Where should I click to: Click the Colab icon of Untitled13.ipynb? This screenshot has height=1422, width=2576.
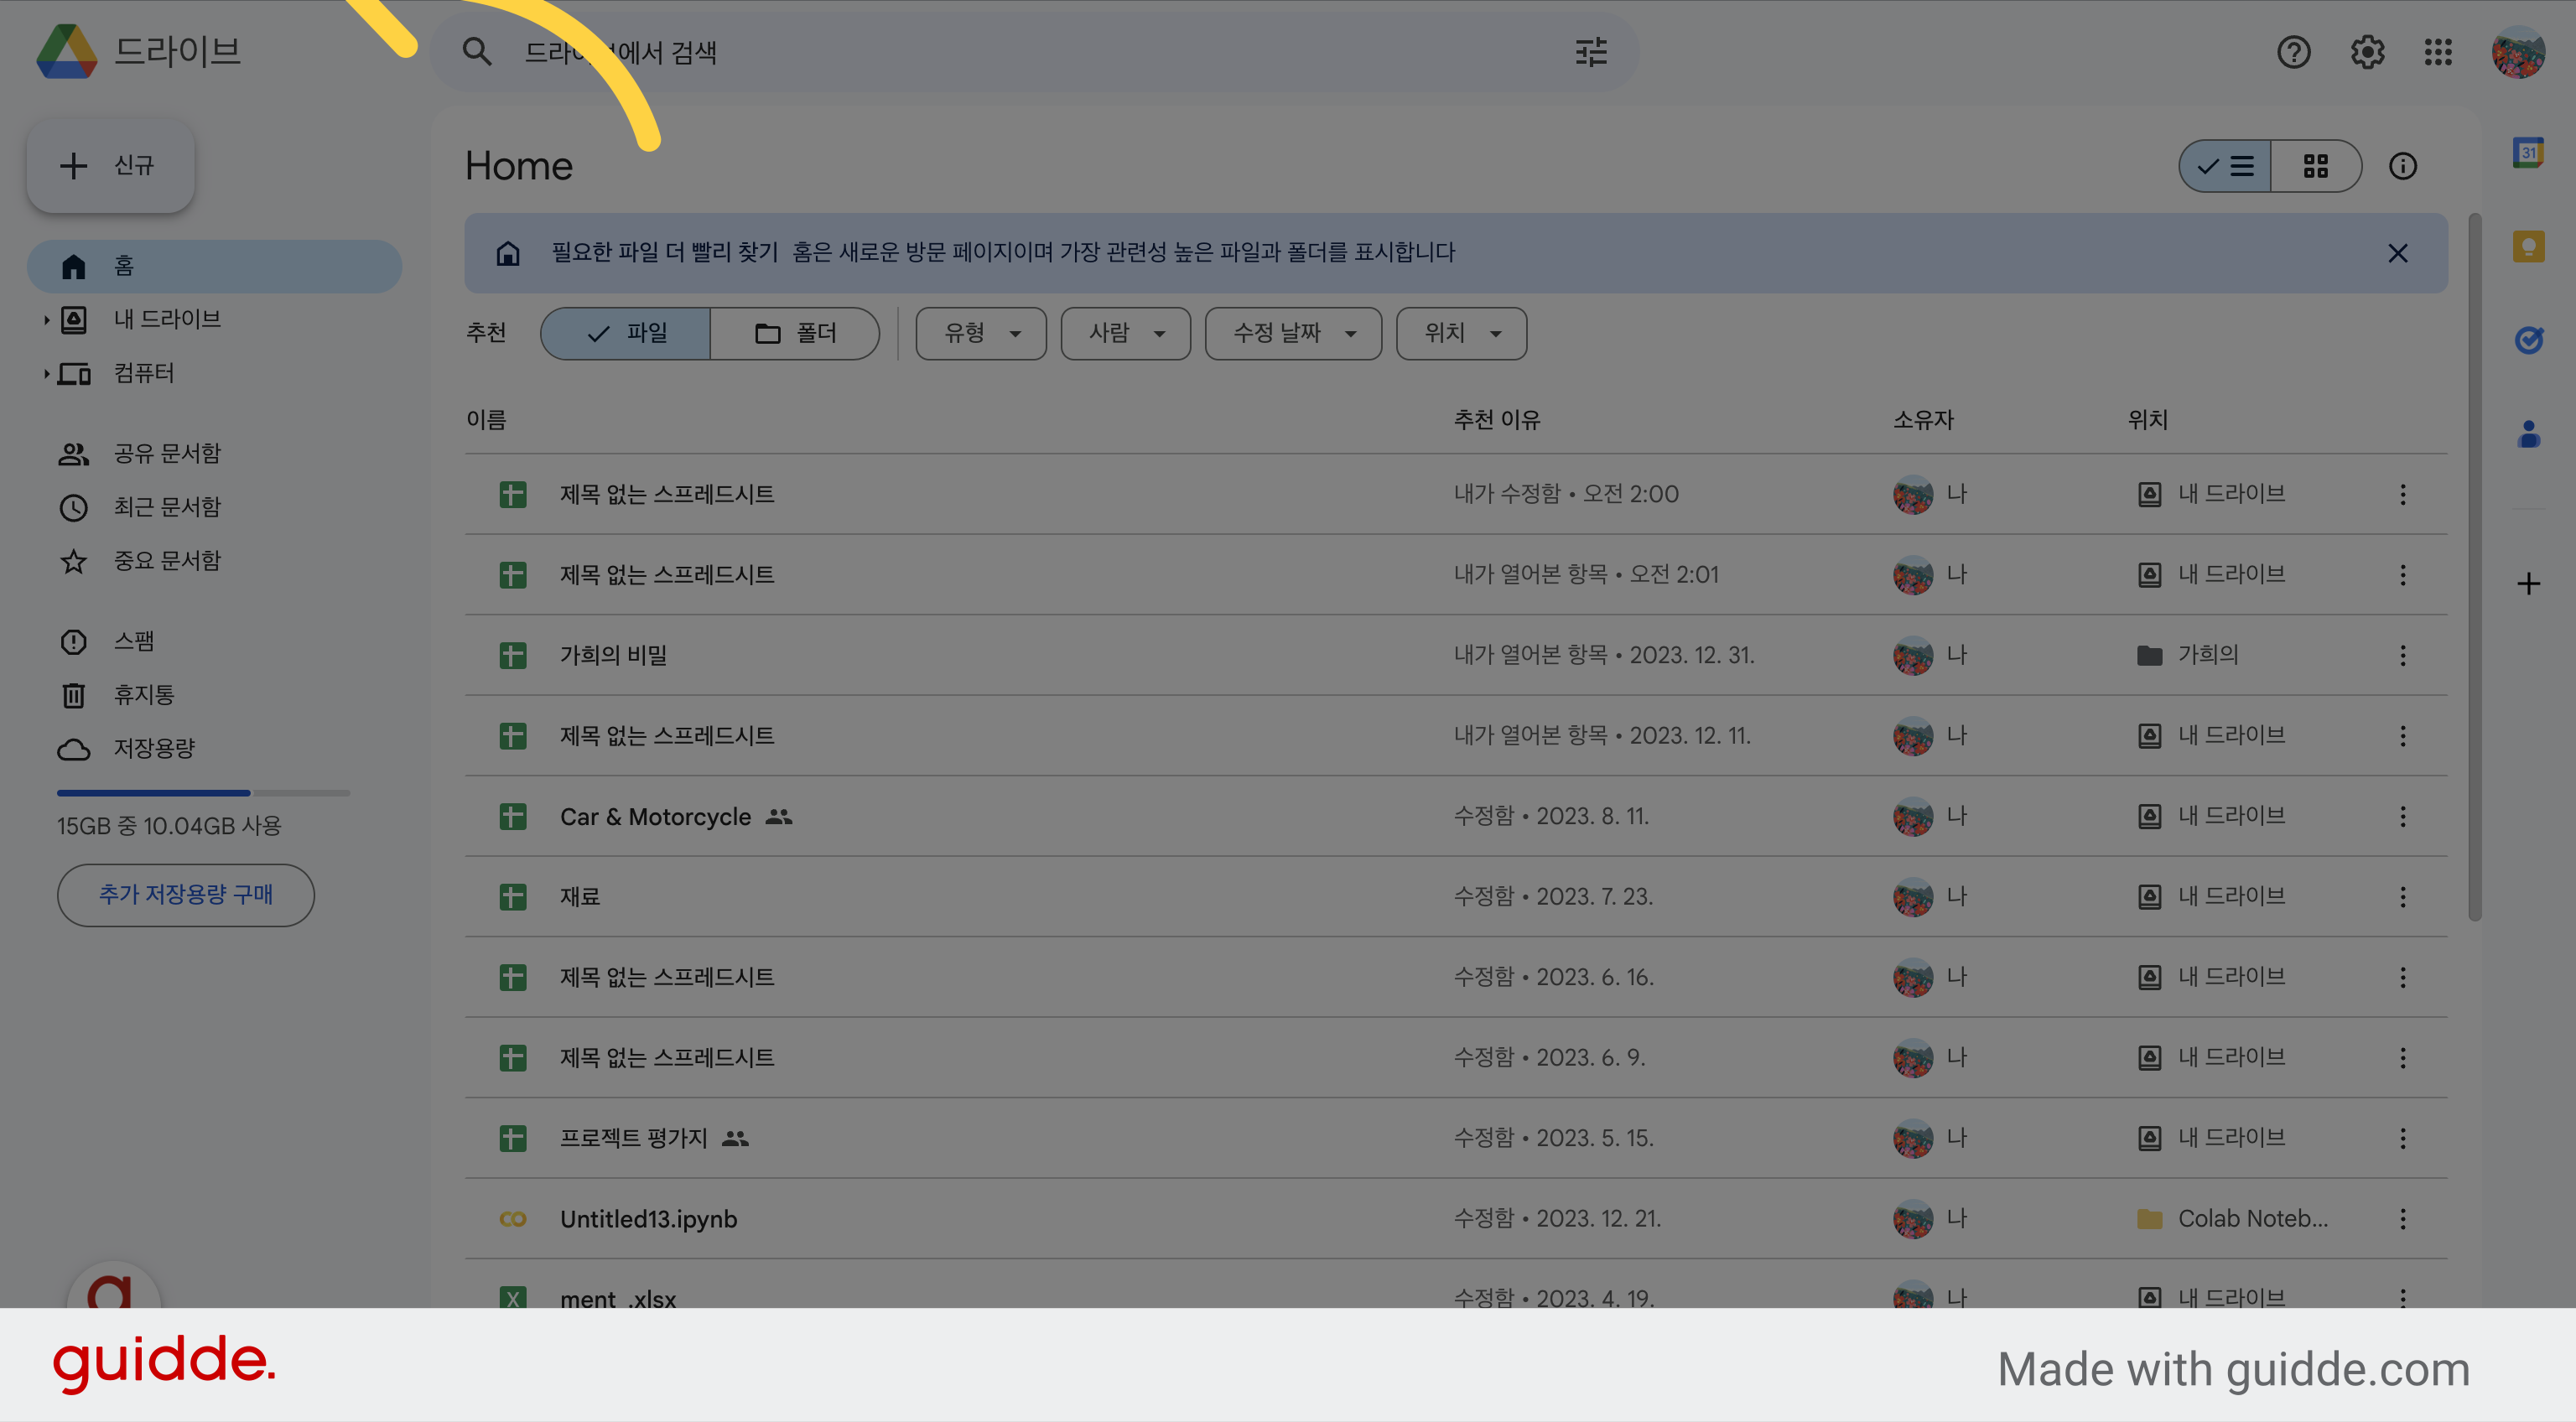(513, 1218)
